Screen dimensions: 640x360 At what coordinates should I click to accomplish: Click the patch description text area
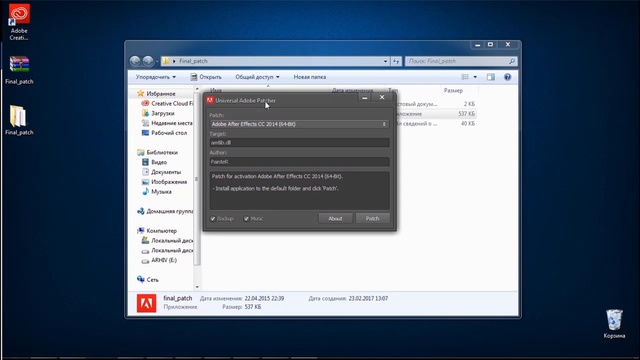299,190
